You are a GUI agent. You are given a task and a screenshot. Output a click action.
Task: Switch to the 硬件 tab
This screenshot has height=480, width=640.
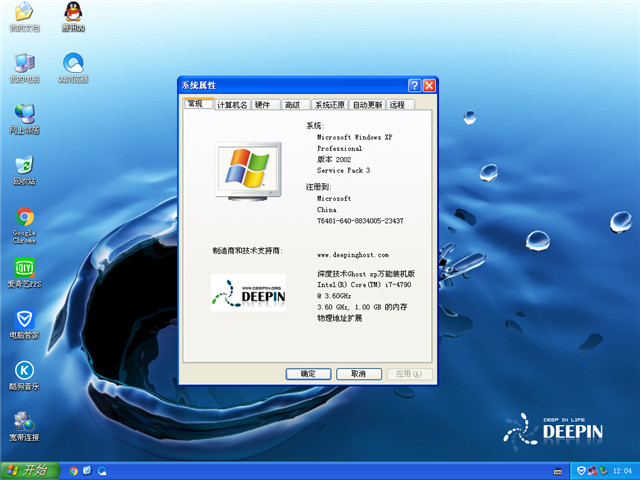[263, 105]
